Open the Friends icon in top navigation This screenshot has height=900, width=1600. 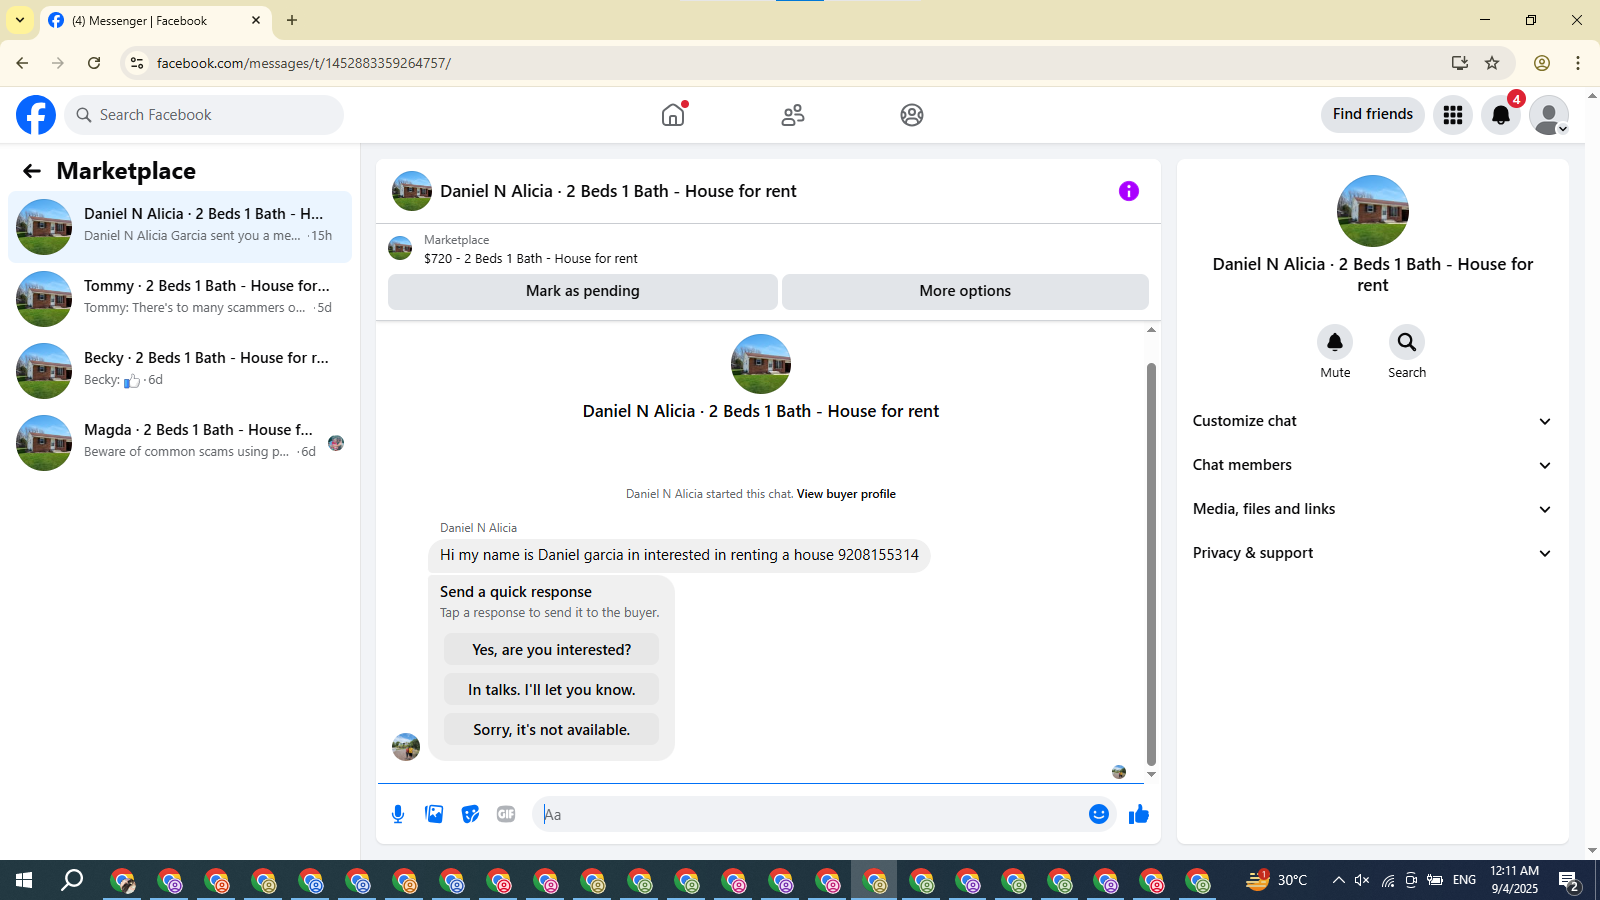pyautogui.click(x=793, y=115)
